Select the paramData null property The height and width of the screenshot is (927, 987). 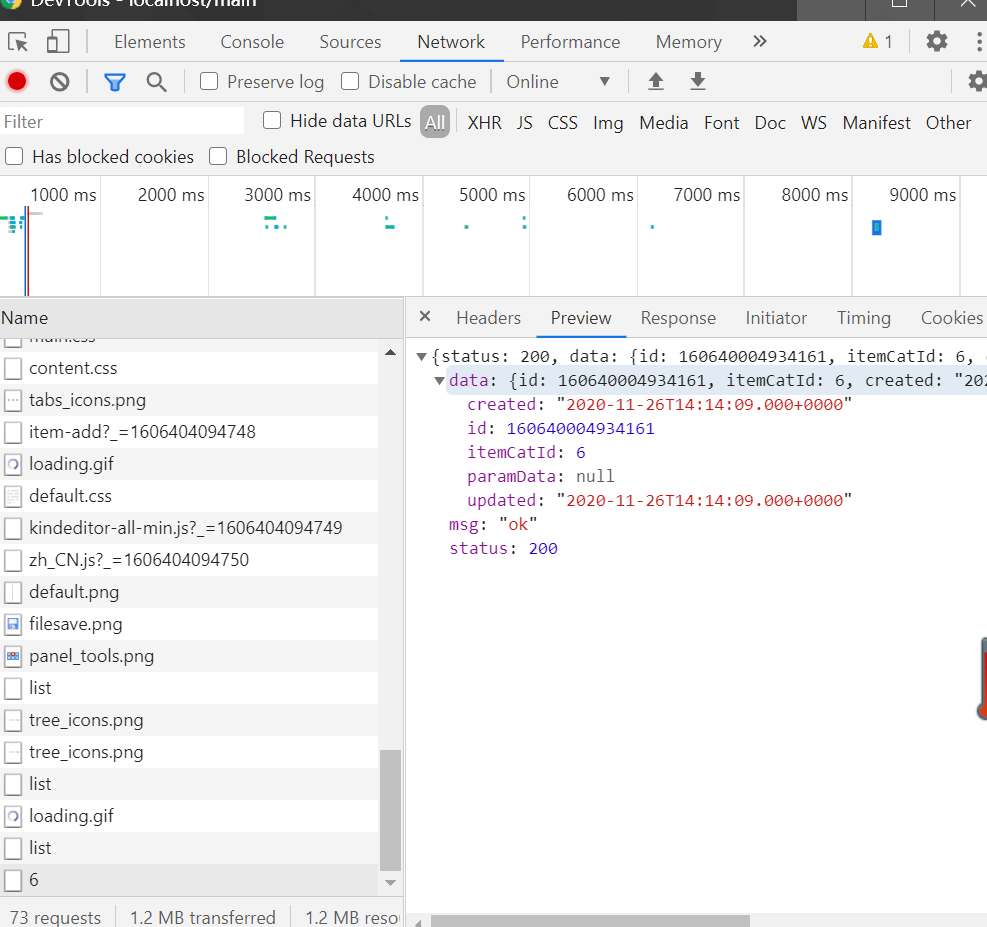tap(540, 476)
